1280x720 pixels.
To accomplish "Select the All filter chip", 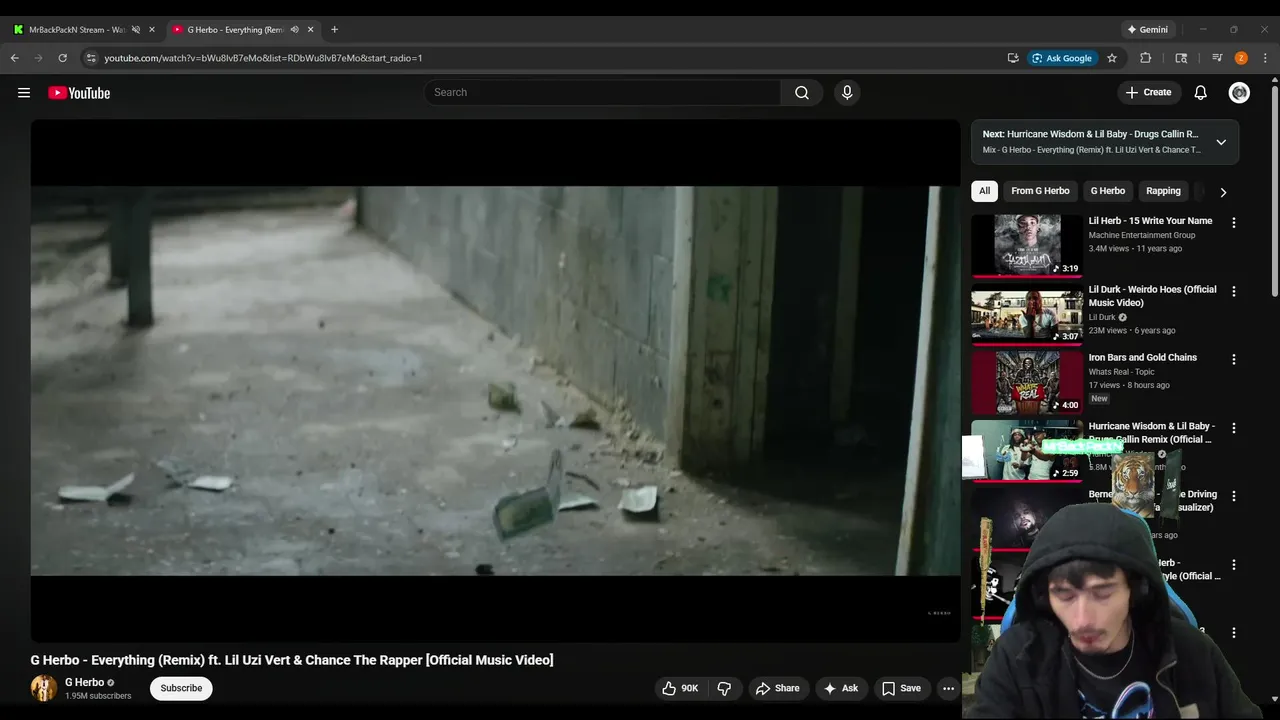I will pyautogui.click(x=985, y=191).
